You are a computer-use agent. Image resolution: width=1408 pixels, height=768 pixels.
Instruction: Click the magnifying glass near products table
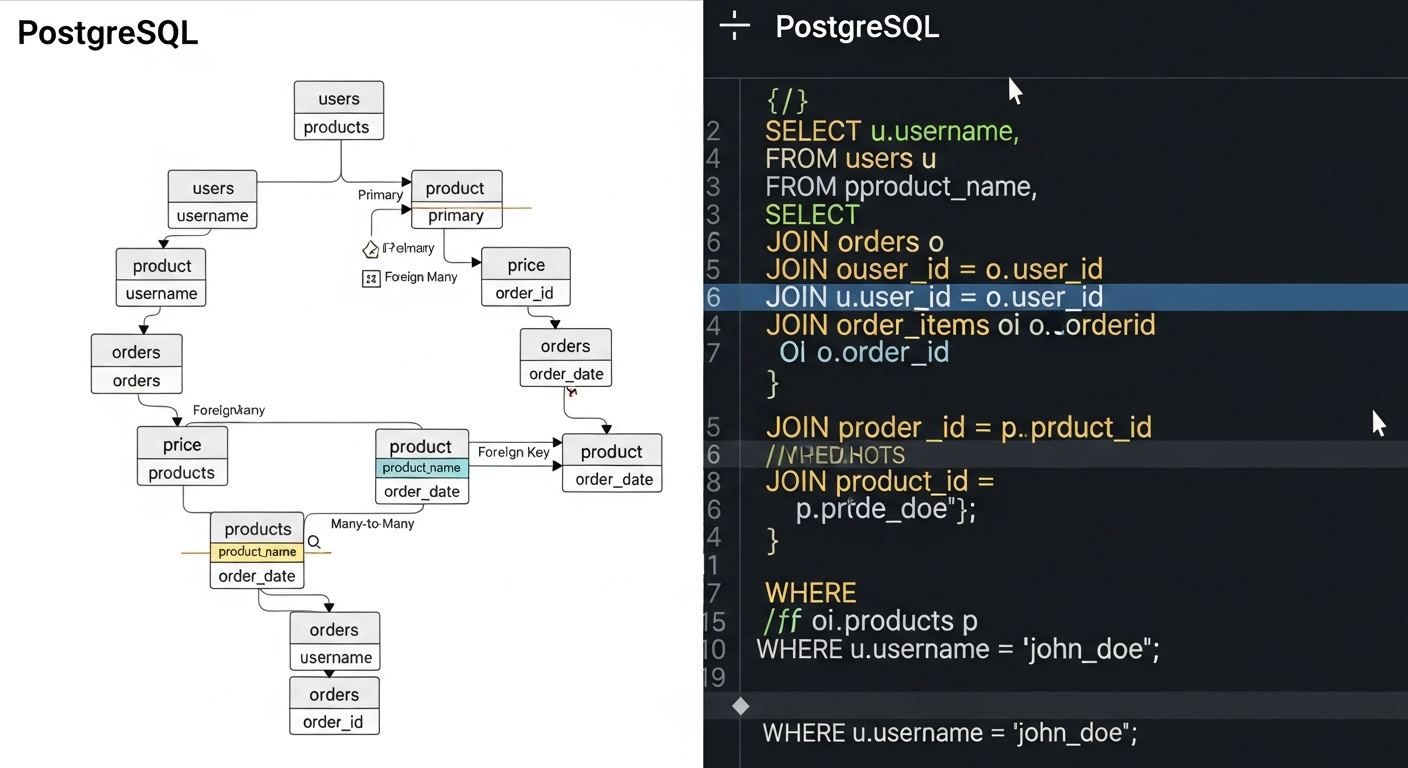(x=314, y=541)
